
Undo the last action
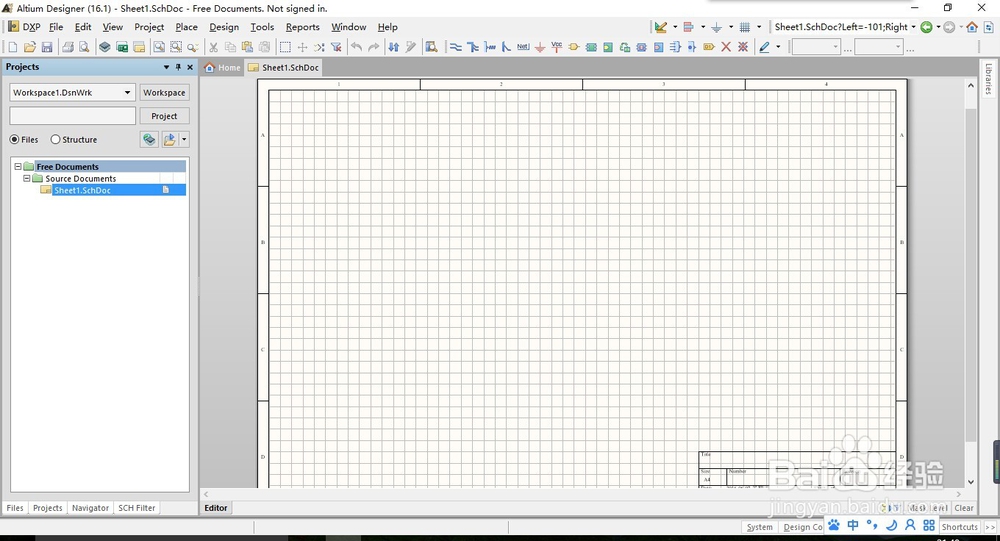click(x=357, y=47)
